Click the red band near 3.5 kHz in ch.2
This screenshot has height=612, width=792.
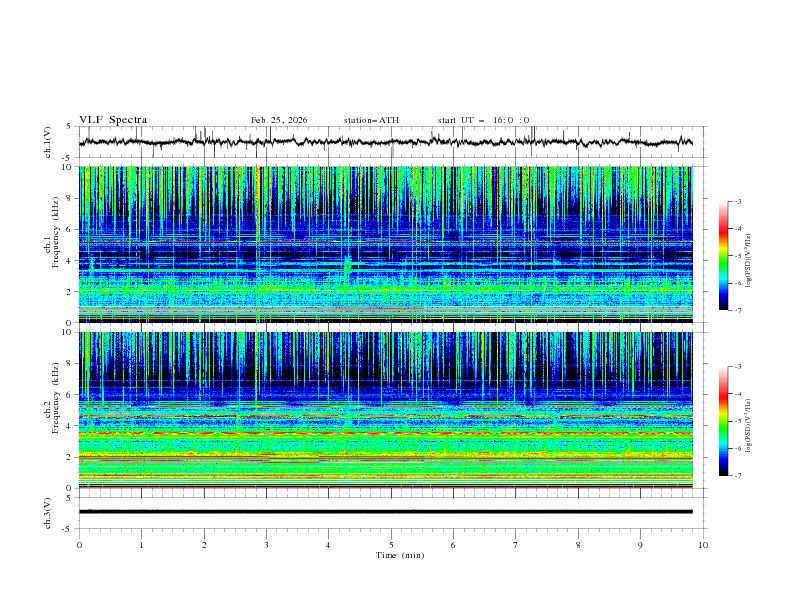(386, 433)
